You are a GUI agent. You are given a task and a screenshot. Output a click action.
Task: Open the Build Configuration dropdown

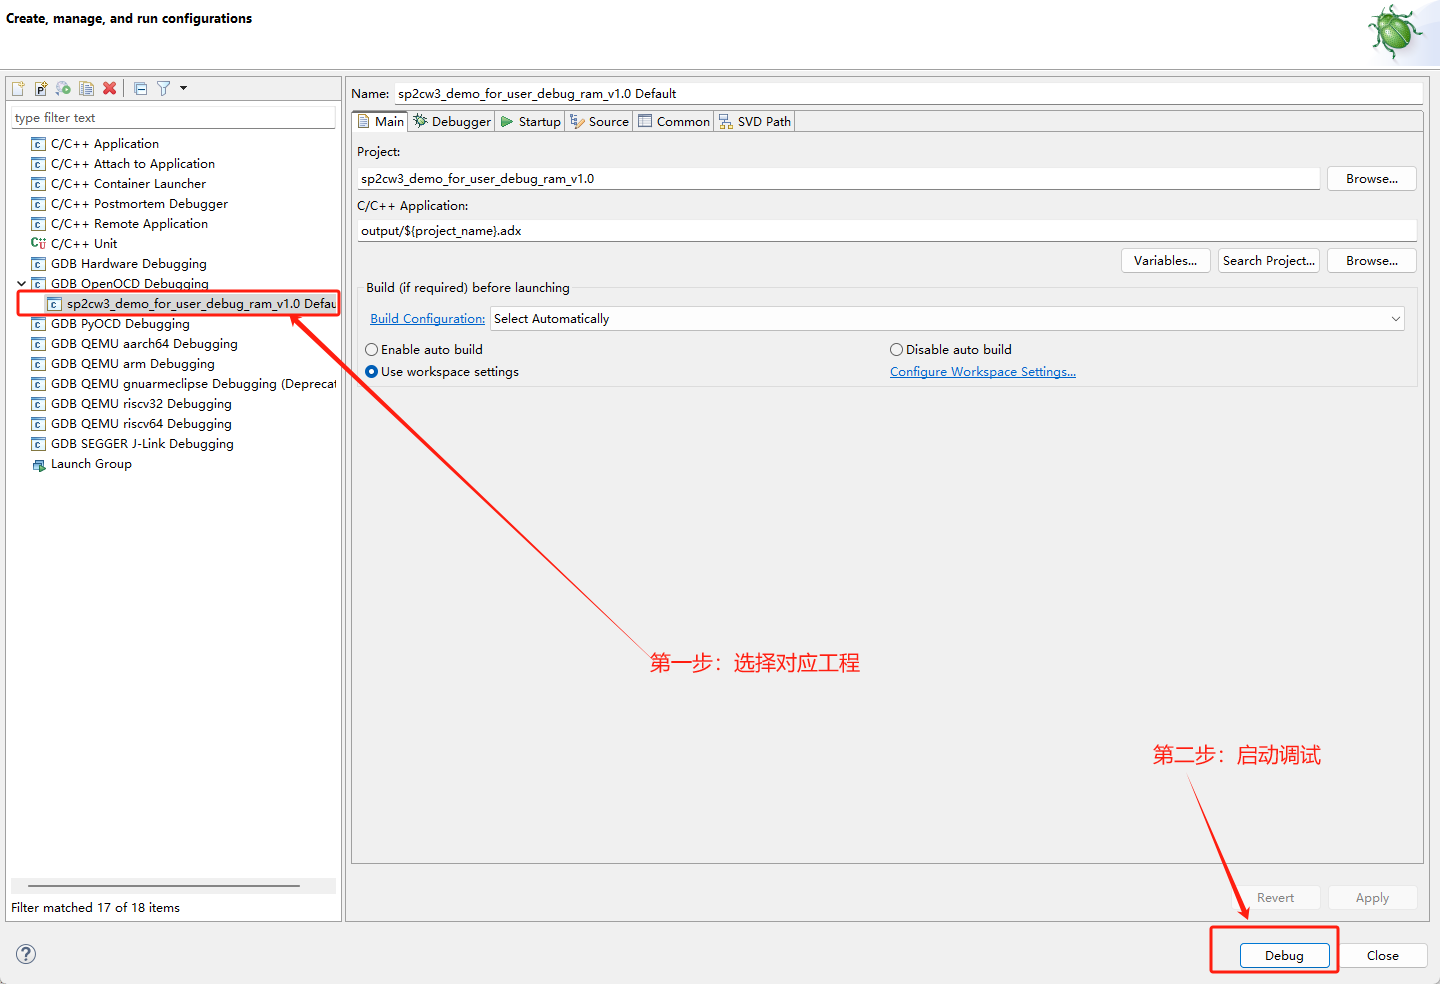(947, 319)
